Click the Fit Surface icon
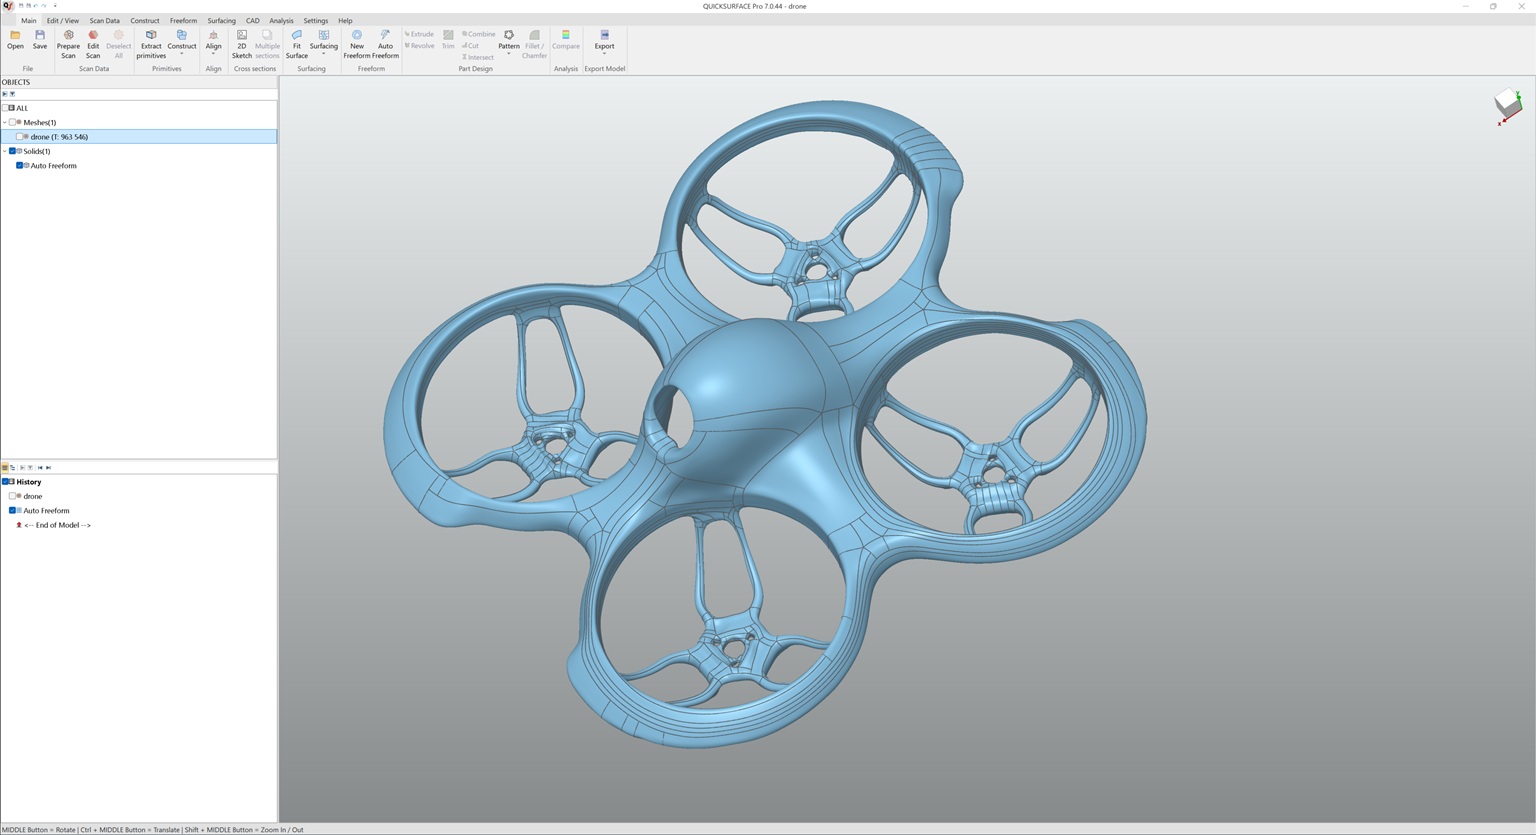The image size is (1536, 835). (297, 36)
